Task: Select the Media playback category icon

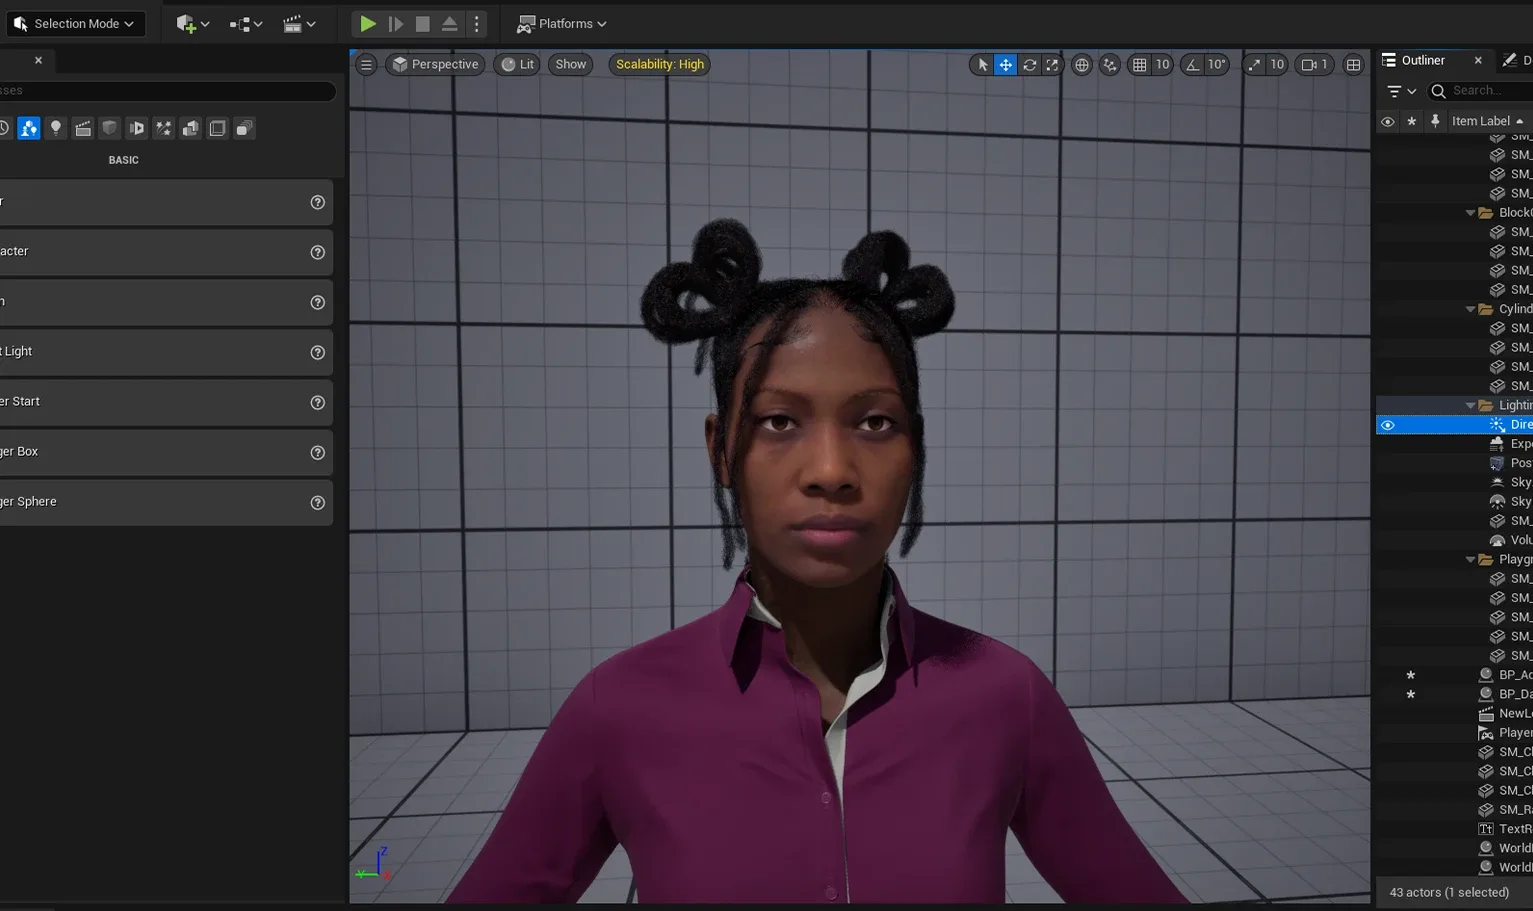Action: pos(137,128)
